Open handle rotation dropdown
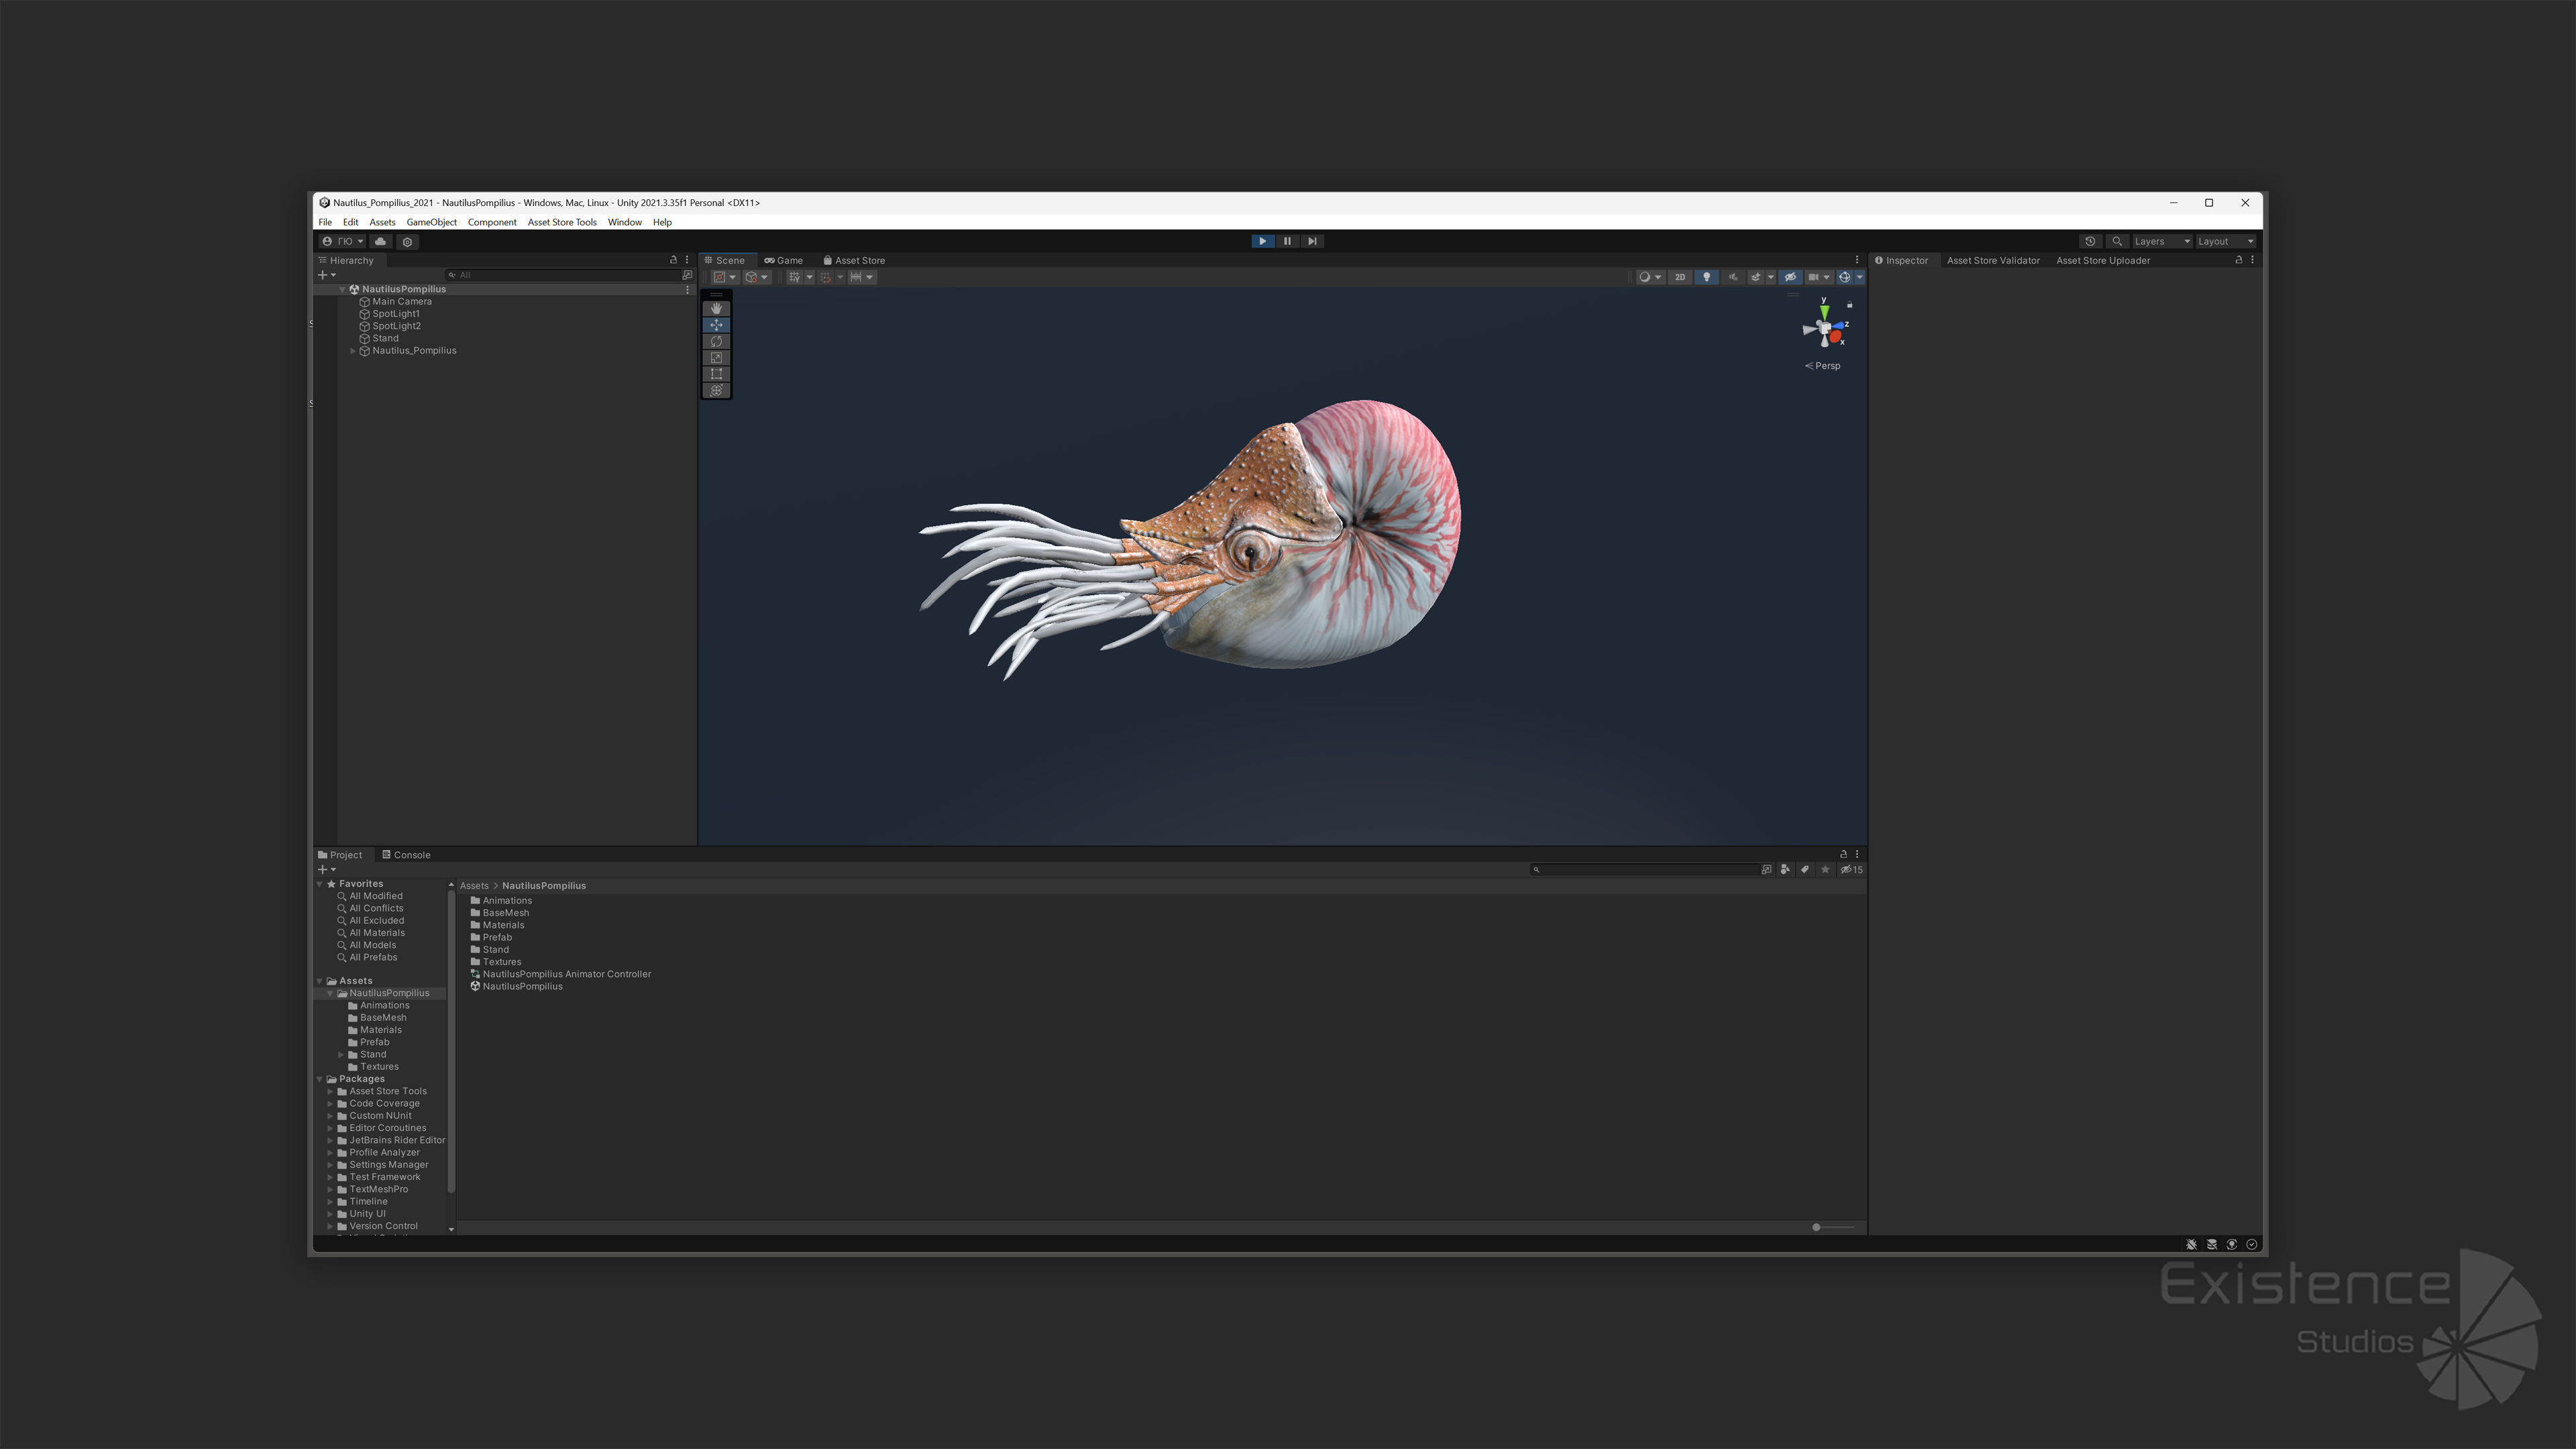2576x1449 pixels. click(757, 277)
